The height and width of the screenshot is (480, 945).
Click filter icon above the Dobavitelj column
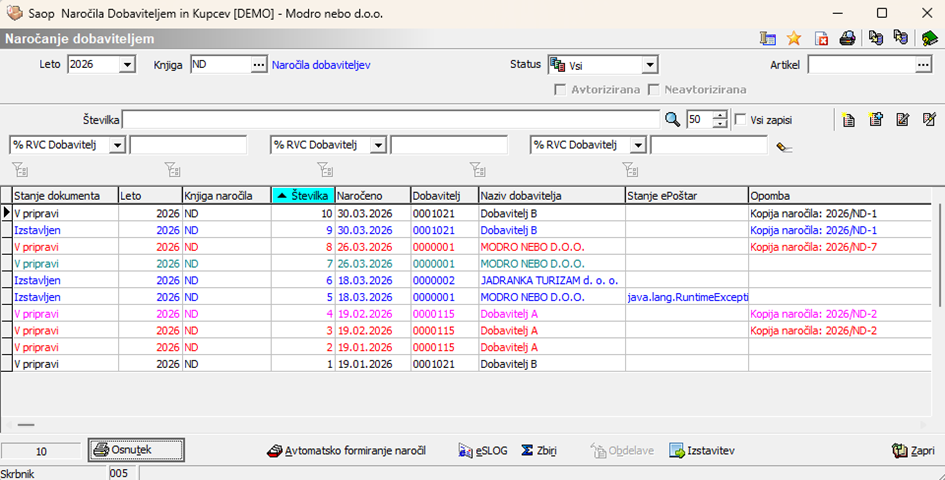click(x=477, y=169)
